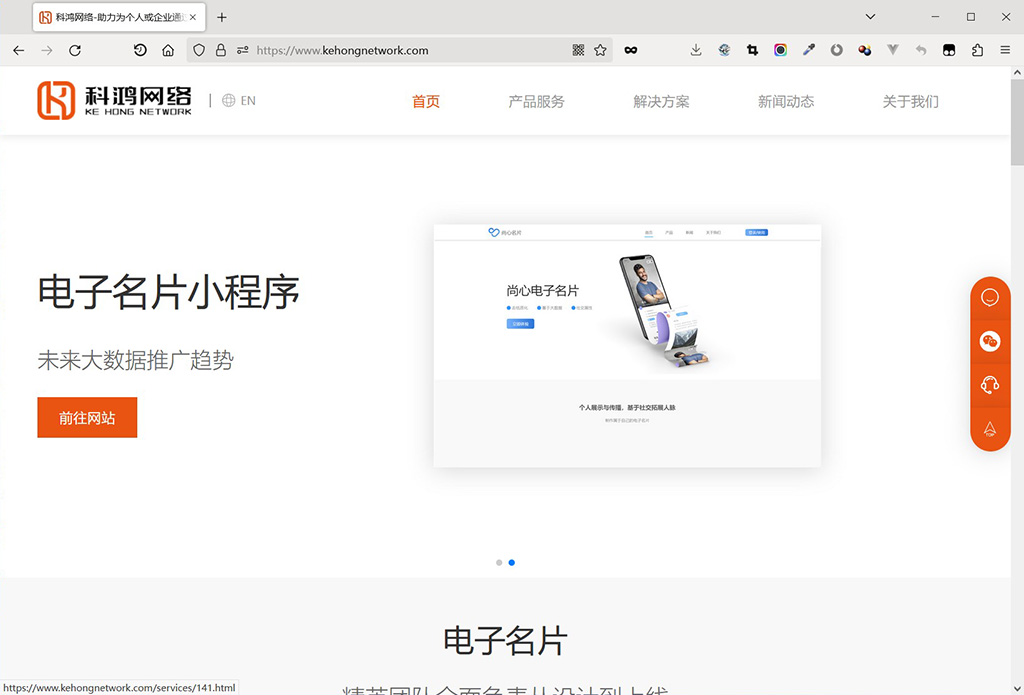Click the screenshot crop extension icon
The width and height of the screenshot is (1024, 695).
[752, 49]
